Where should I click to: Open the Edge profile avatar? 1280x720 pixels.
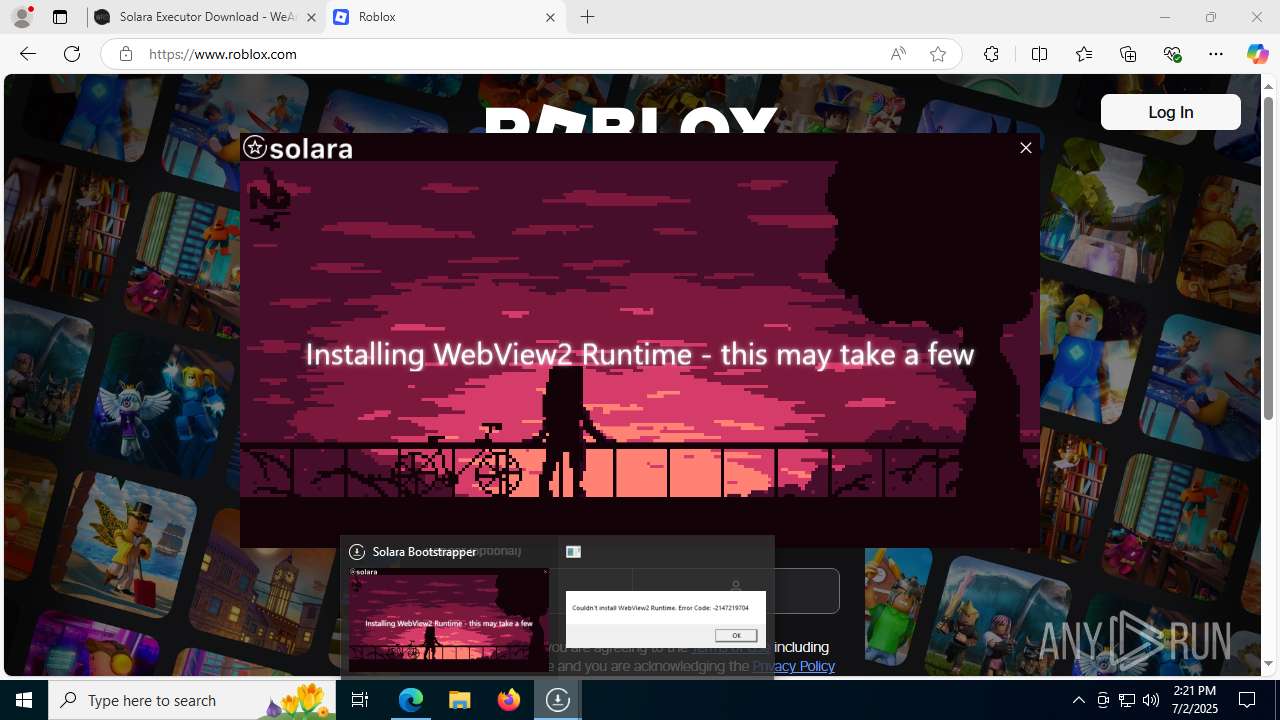pyautogui.click(x=21, y=17)
